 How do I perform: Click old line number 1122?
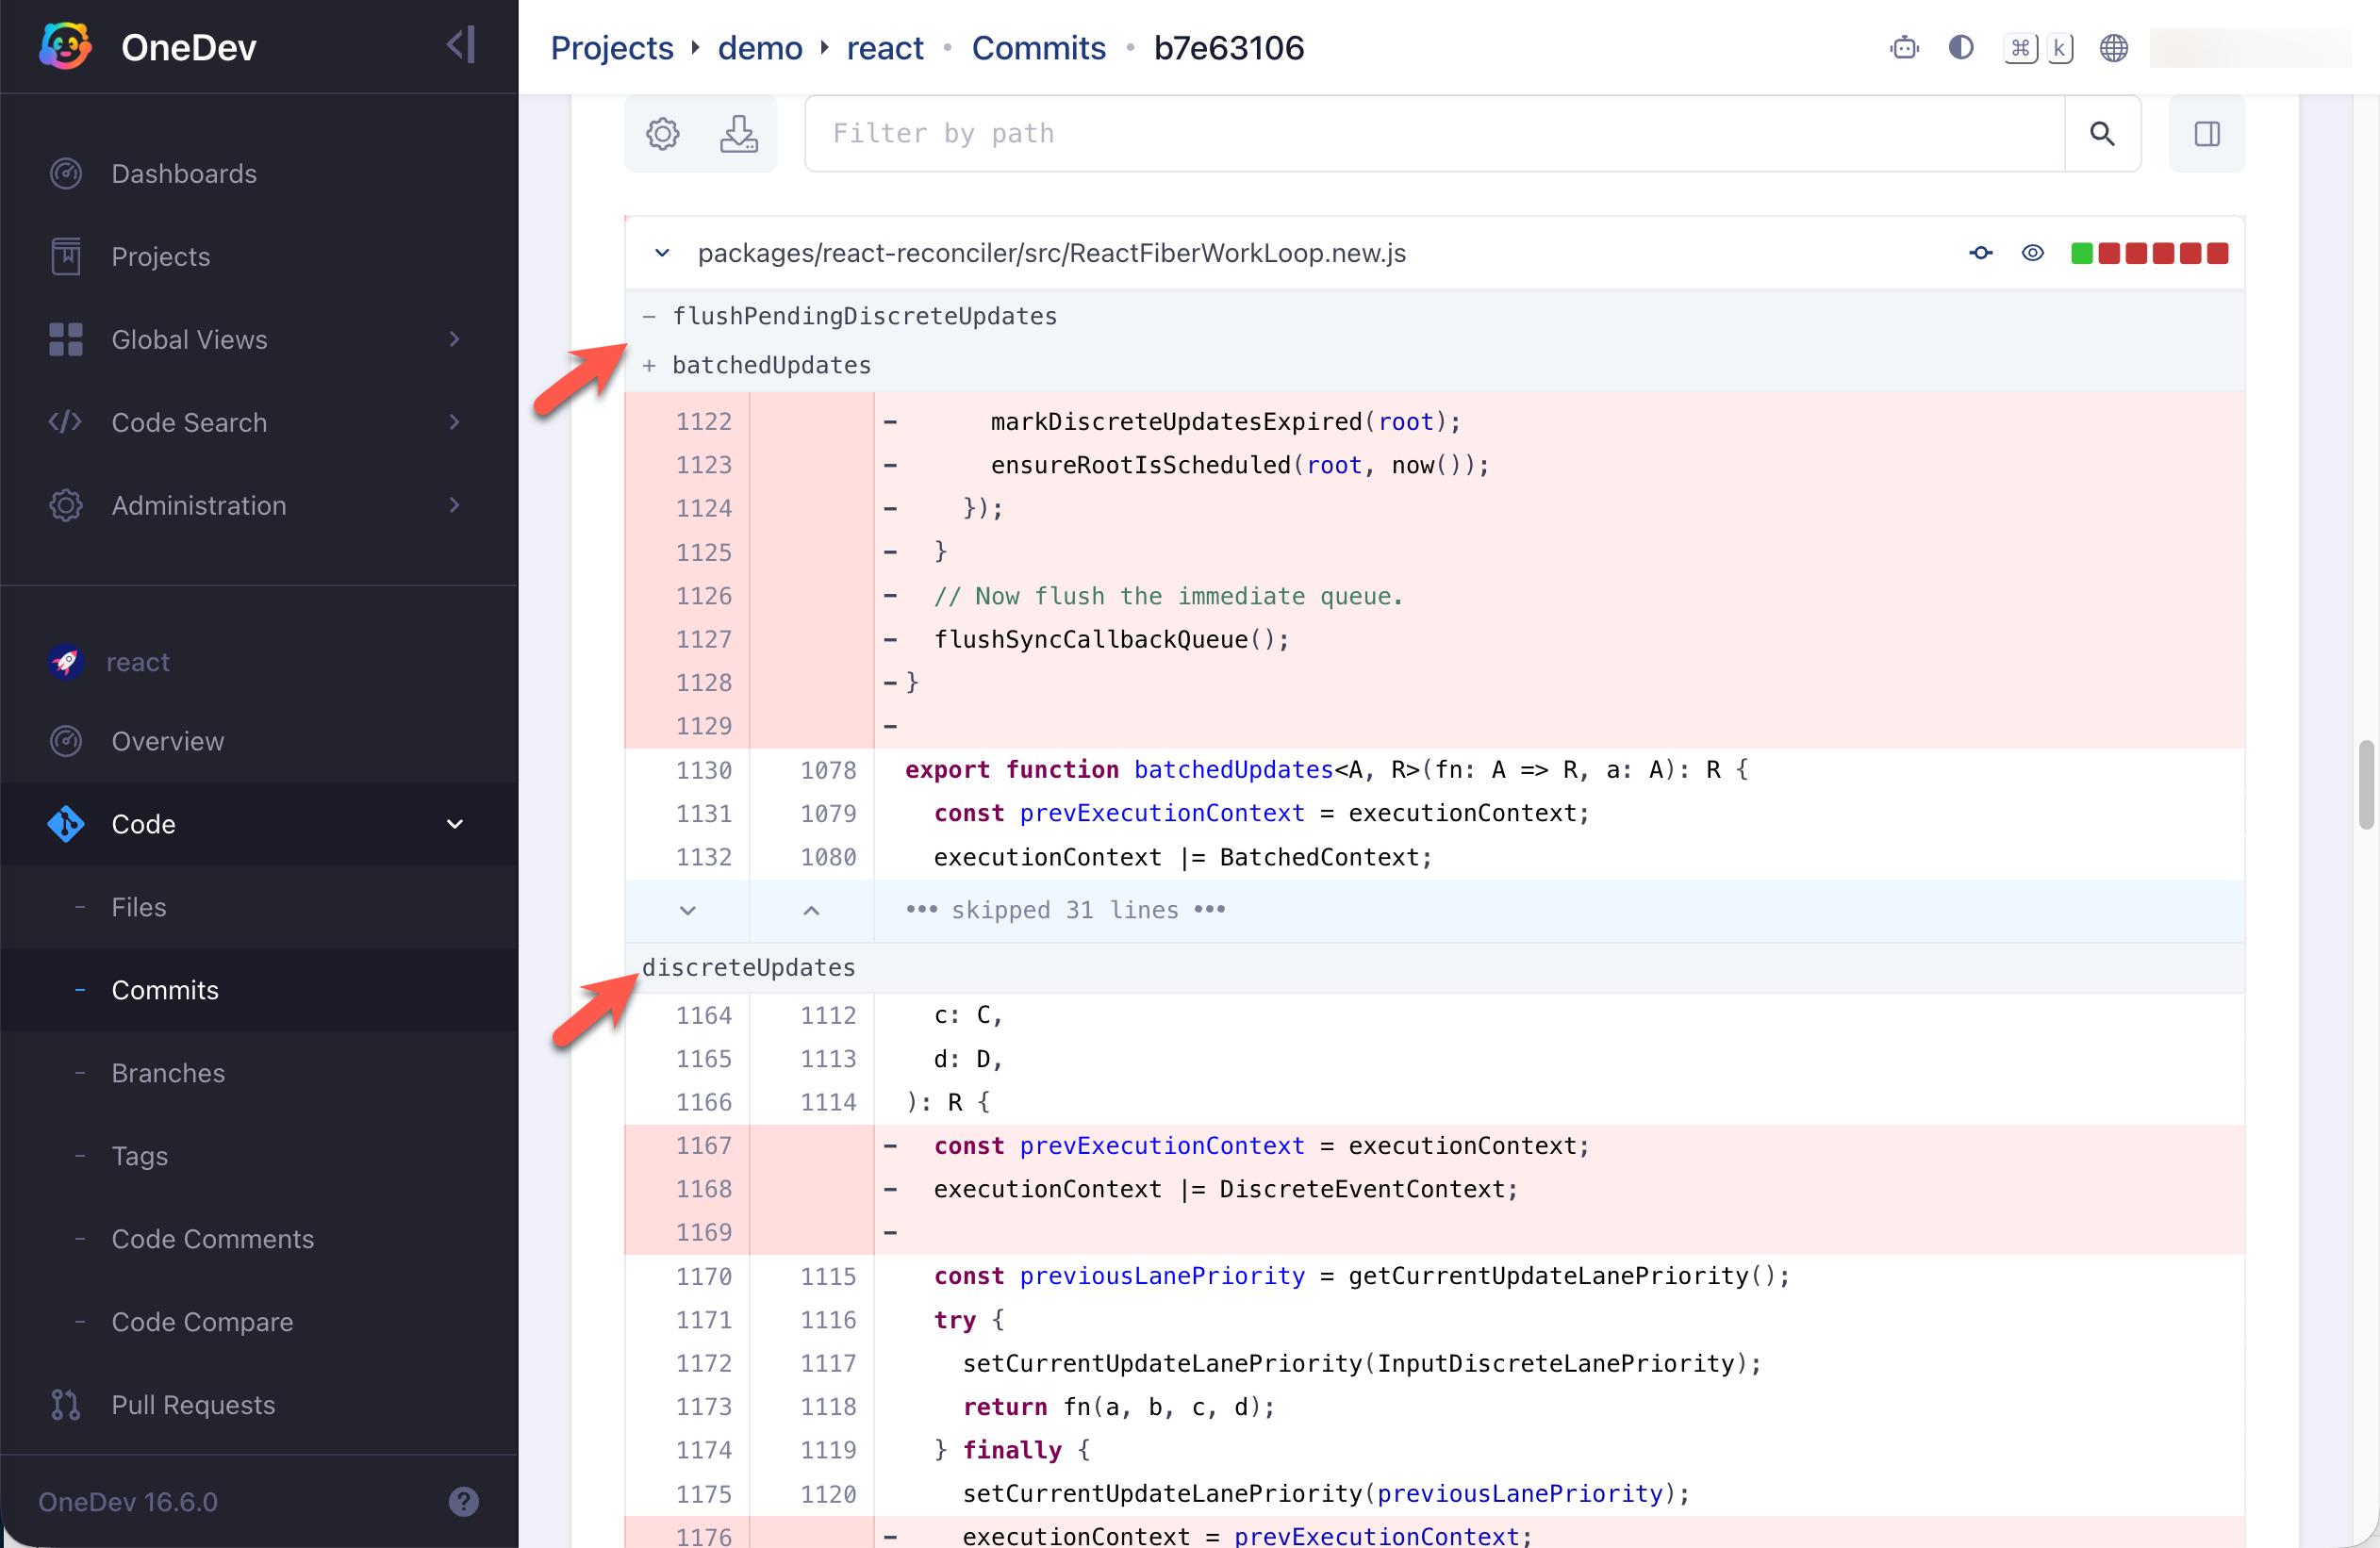point(703,421)
